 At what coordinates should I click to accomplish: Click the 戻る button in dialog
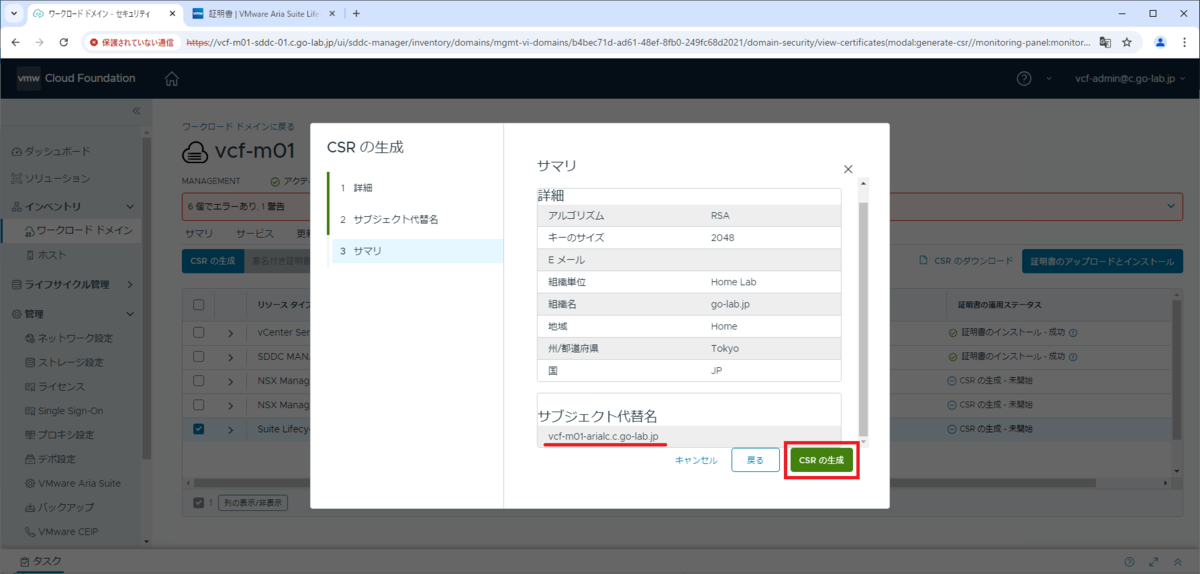755,460
